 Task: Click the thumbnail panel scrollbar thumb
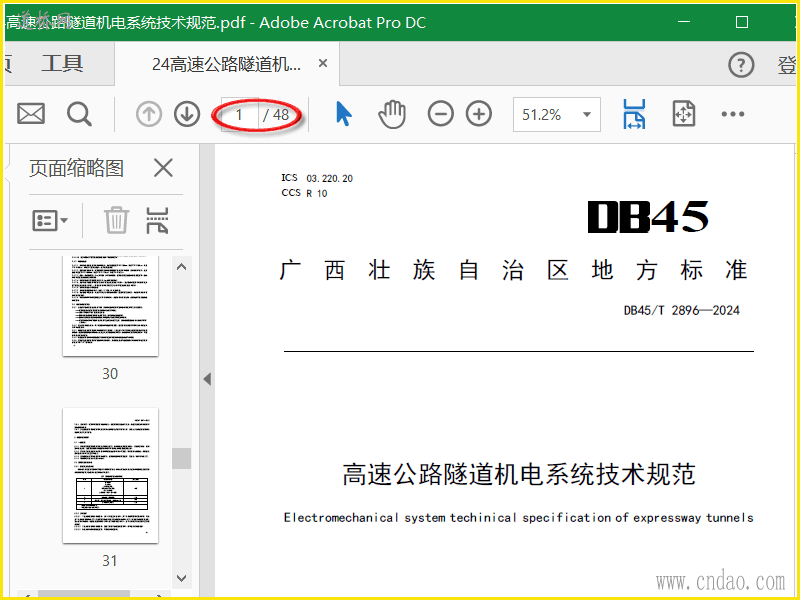pos(182,458)
